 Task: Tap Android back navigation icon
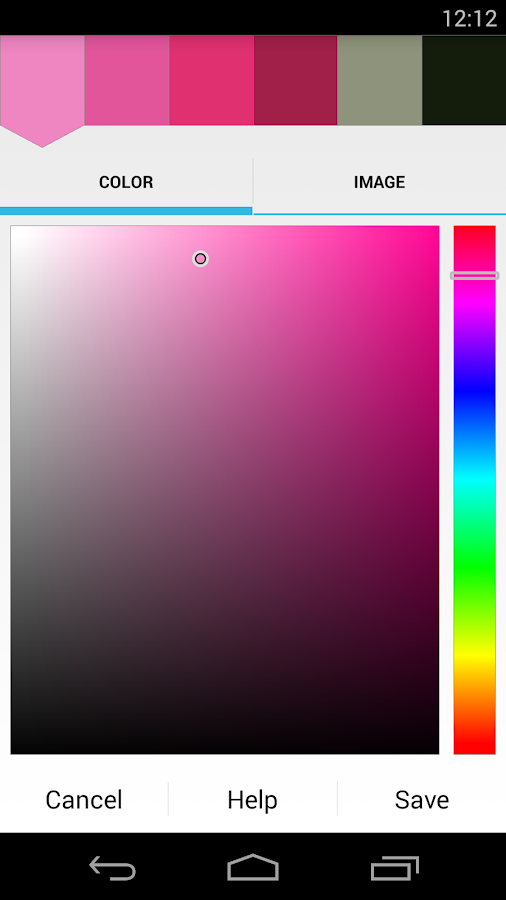click(x=112, y=867)
